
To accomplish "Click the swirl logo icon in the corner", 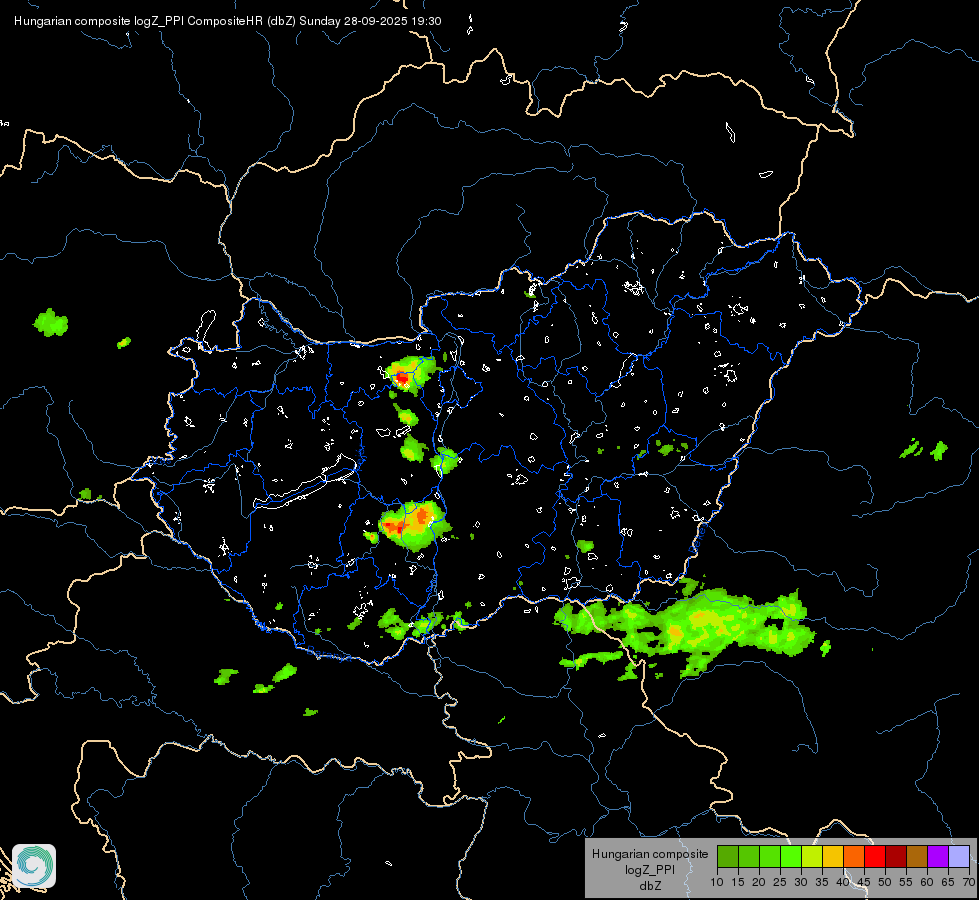I will [34, 866].
